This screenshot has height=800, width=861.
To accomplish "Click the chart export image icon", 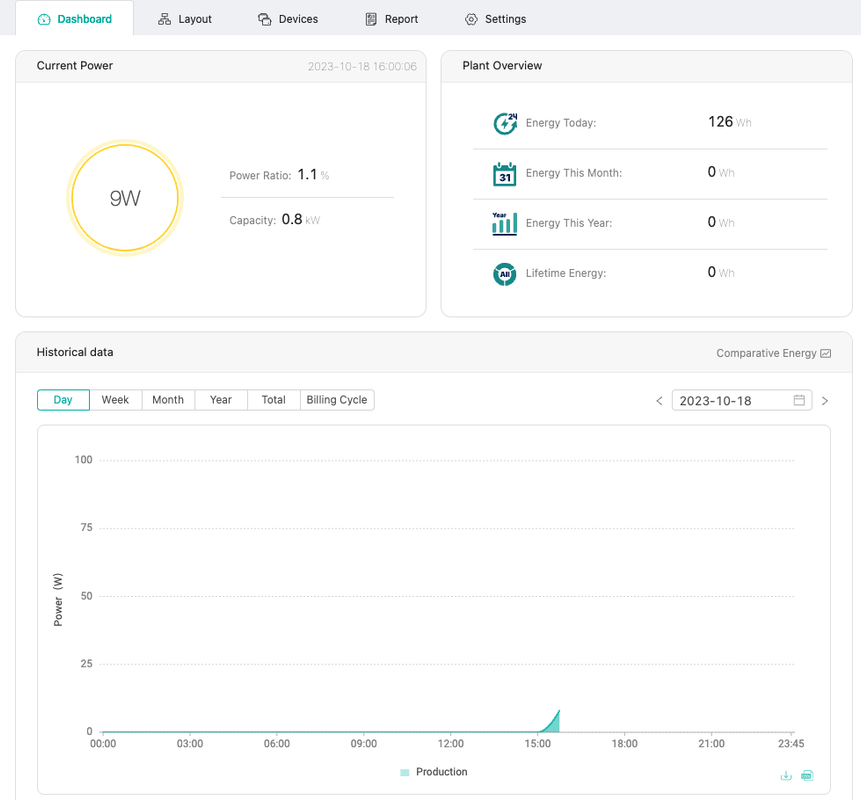I will [807, 775].
